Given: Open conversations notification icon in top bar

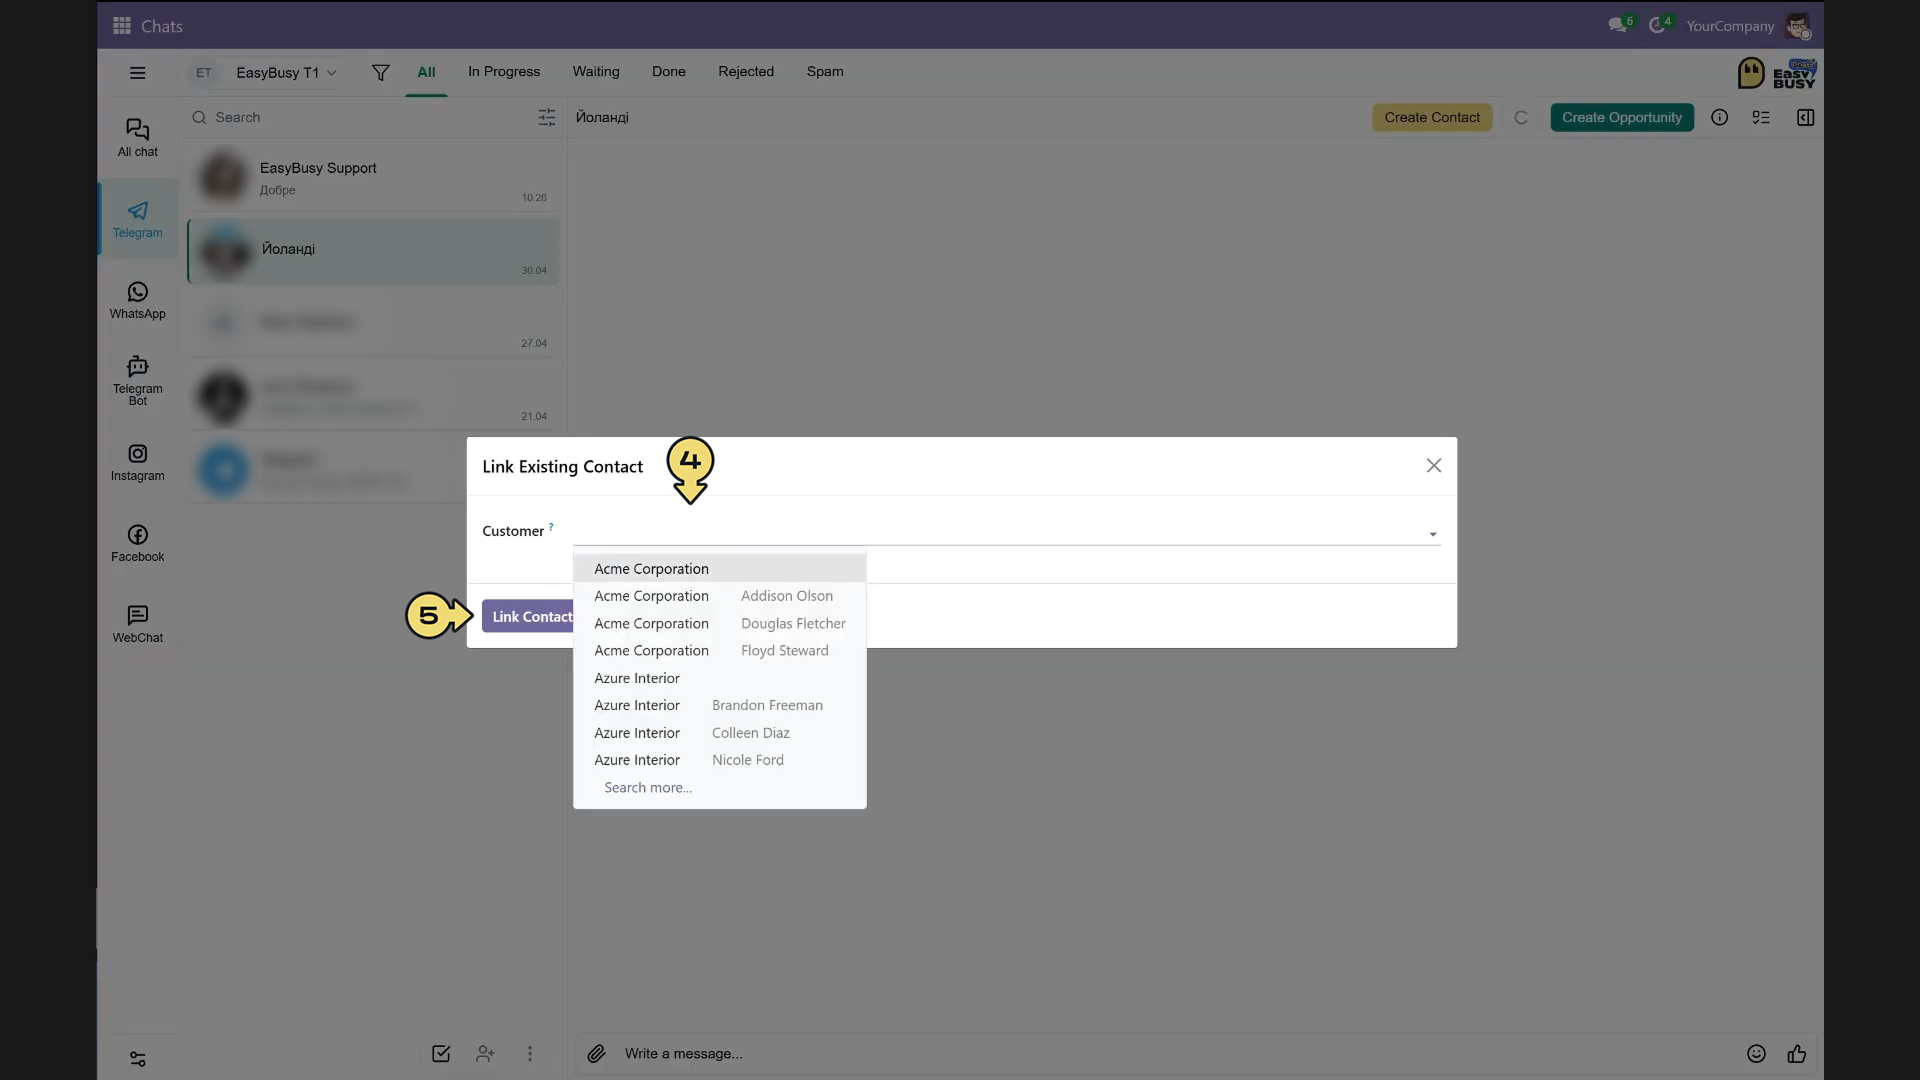Looking at the screenshot, I should point(1620,25).
